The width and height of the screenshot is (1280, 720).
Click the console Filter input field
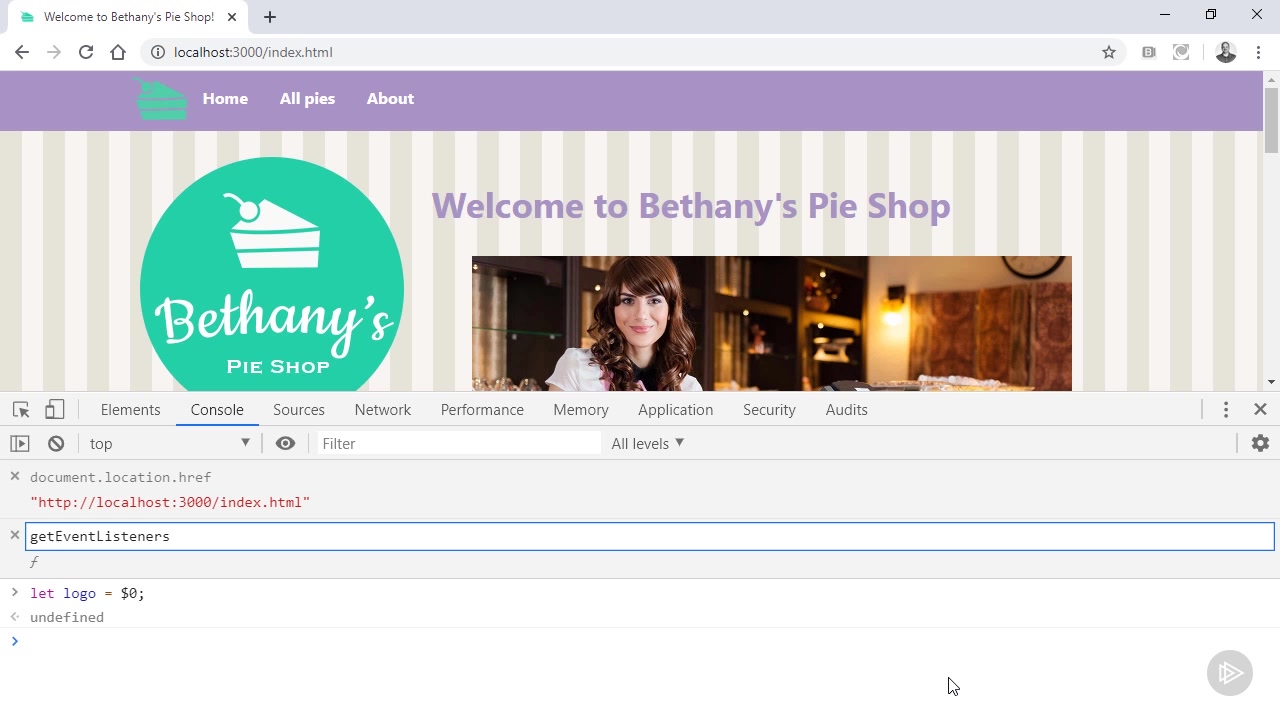click(458, 444)
